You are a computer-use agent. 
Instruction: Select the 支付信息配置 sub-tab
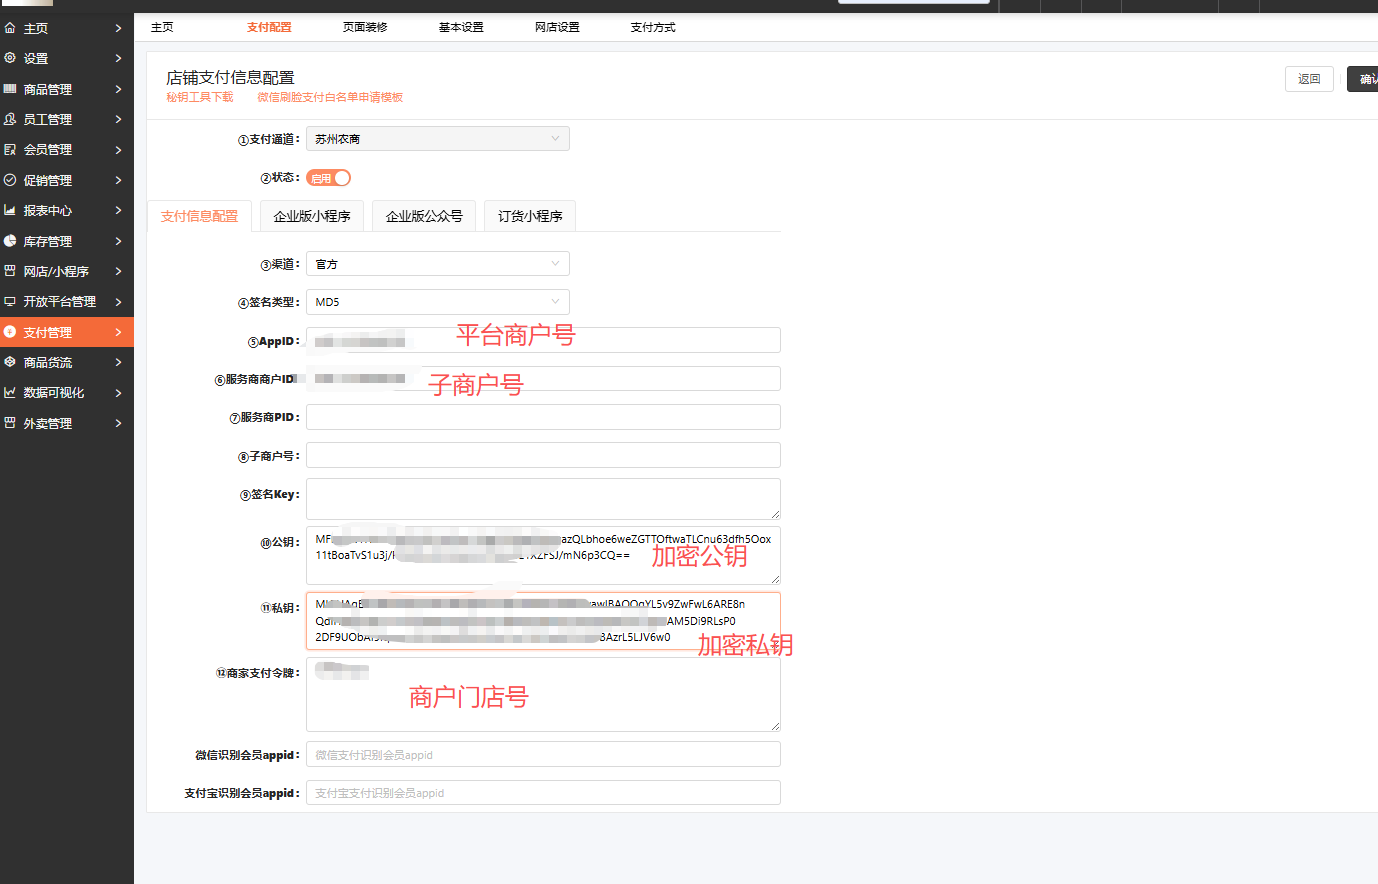click(x=199, y=216)
